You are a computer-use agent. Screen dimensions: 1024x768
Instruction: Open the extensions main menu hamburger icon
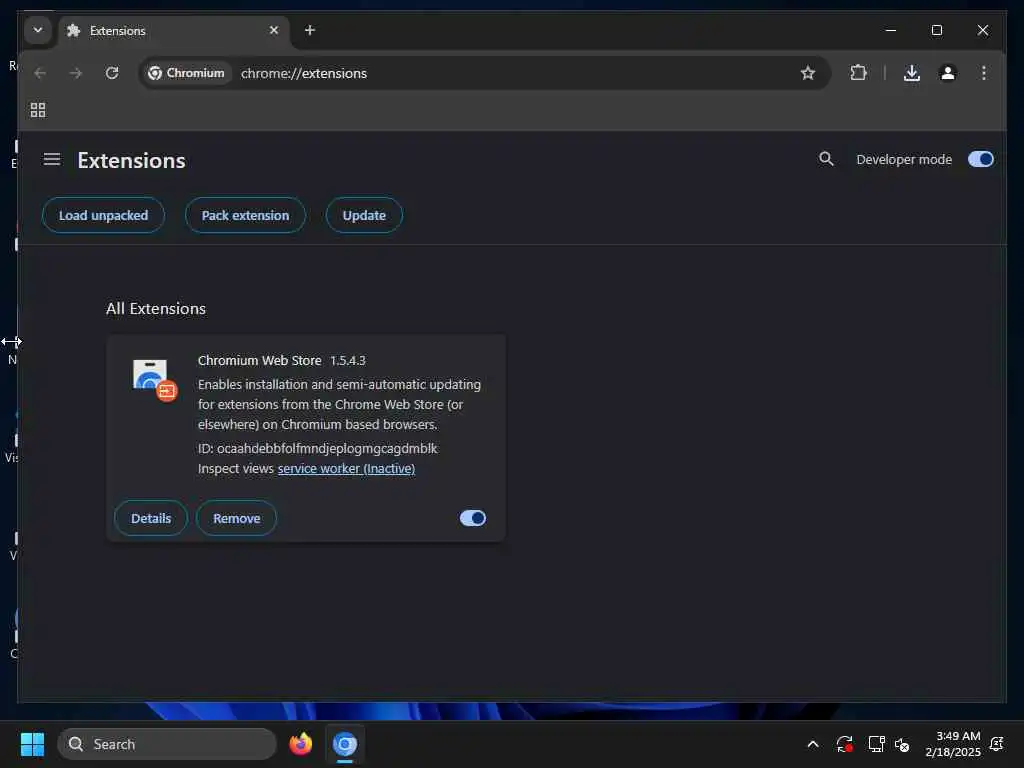[52, 159]
